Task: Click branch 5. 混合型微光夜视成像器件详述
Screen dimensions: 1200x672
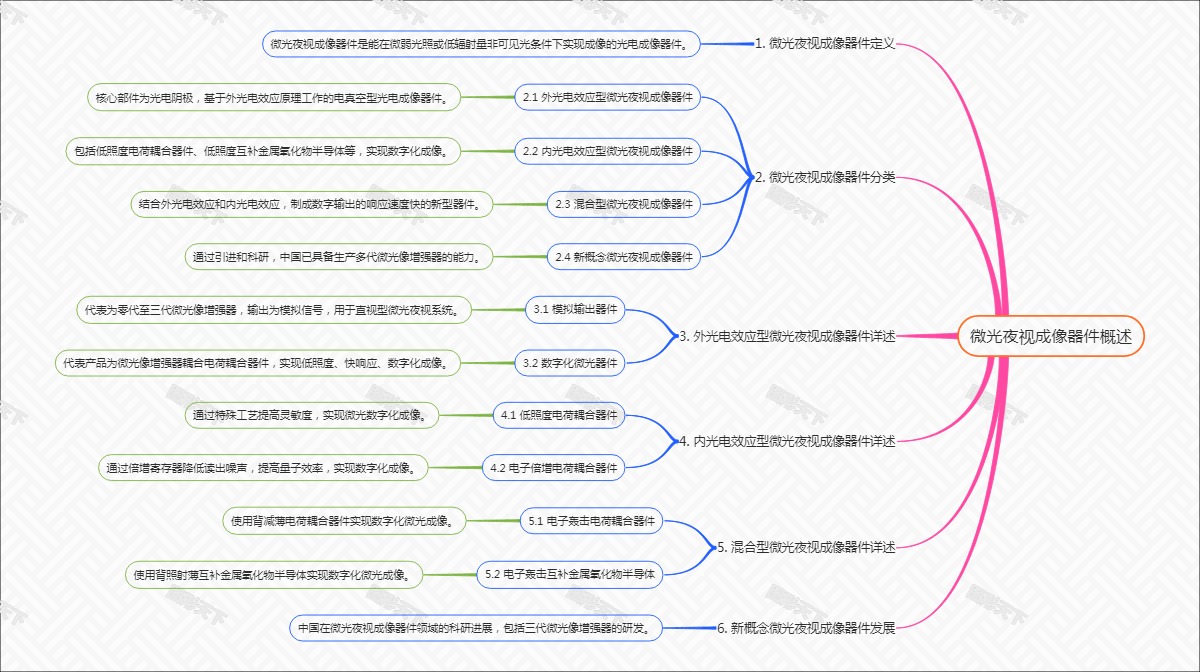Action: [x=806, y=547]
